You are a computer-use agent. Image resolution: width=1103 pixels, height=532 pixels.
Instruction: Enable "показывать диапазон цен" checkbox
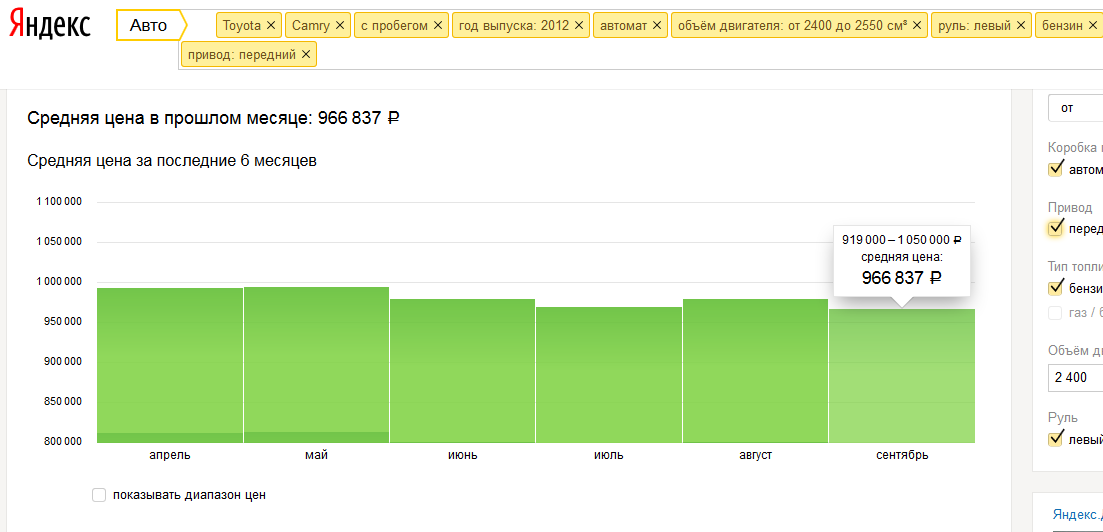[x=99, y=495]
